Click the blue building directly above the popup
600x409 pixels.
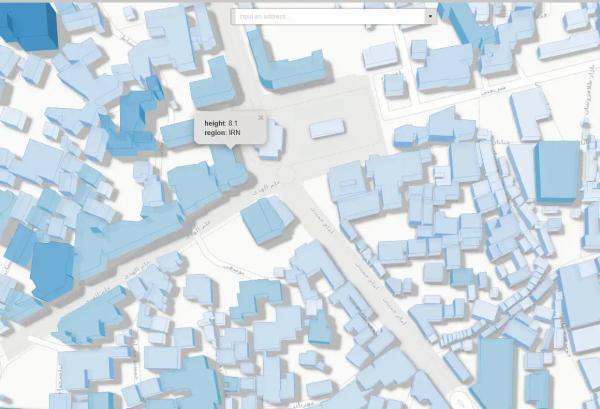pyautogui.click(x=212, y=88)
